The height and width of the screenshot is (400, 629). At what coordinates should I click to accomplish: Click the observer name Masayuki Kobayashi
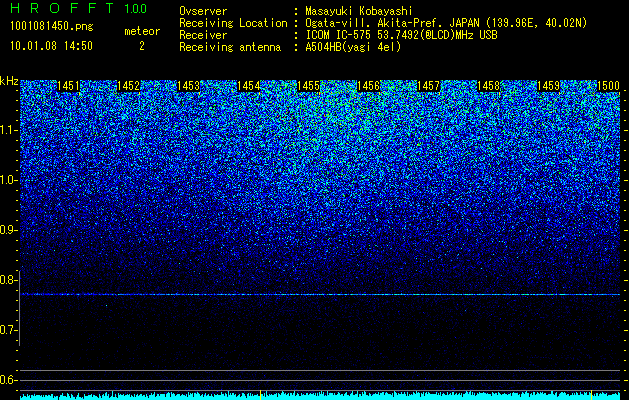point(358,11)
